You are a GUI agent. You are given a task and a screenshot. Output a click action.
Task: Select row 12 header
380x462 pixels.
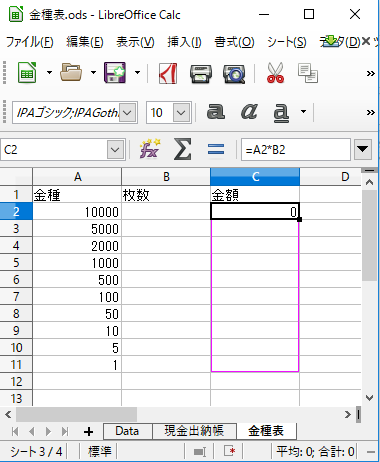[16, 382]
